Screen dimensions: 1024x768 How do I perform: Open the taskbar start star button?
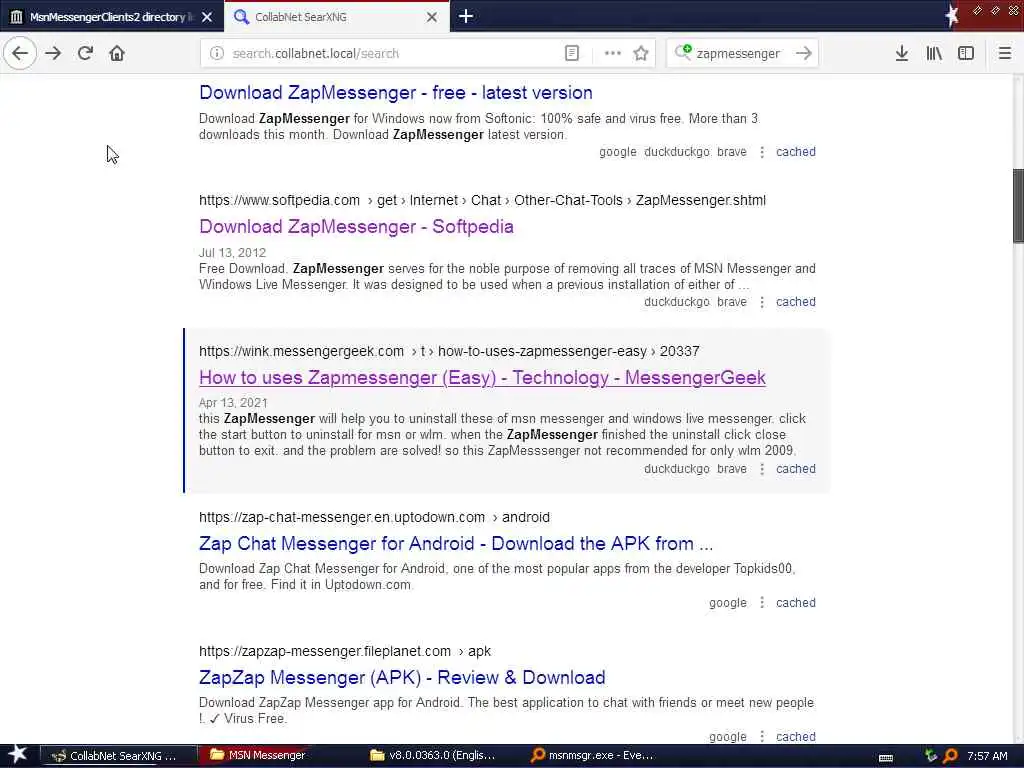coord(17,755)
